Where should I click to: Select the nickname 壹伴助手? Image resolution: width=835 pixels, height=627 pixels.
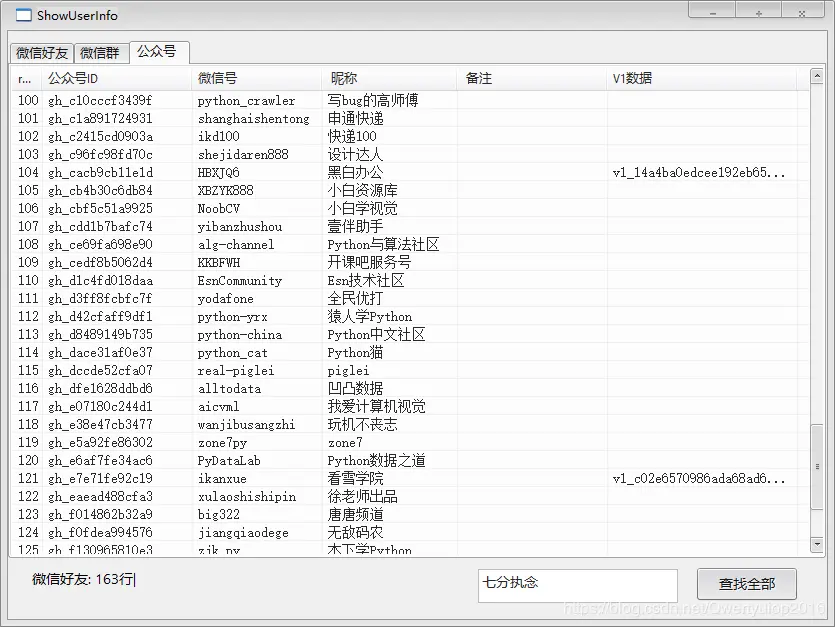coord(355,226)
